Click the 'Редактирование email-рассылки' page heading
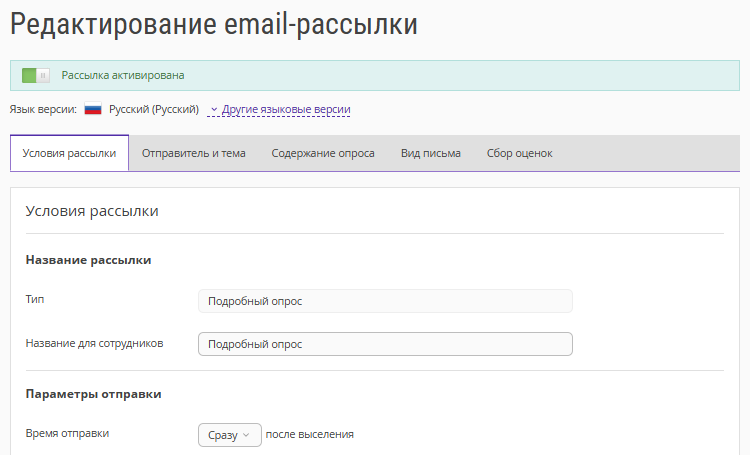The image size is (750, 455). coord(214,26)
